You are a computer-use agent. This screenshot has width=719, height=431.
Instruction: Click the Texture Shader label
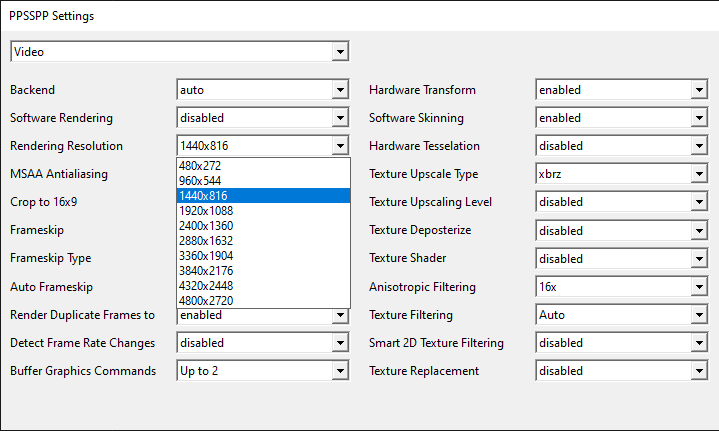pyautogui.click(x=408, y=258)
